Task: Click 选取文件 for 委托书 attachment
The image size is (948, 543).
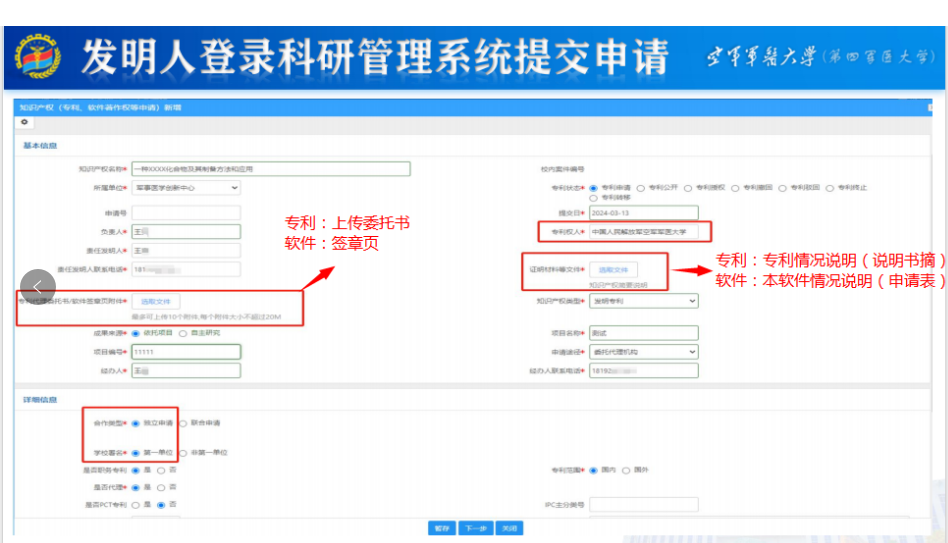Action: [x=155, y=301]
